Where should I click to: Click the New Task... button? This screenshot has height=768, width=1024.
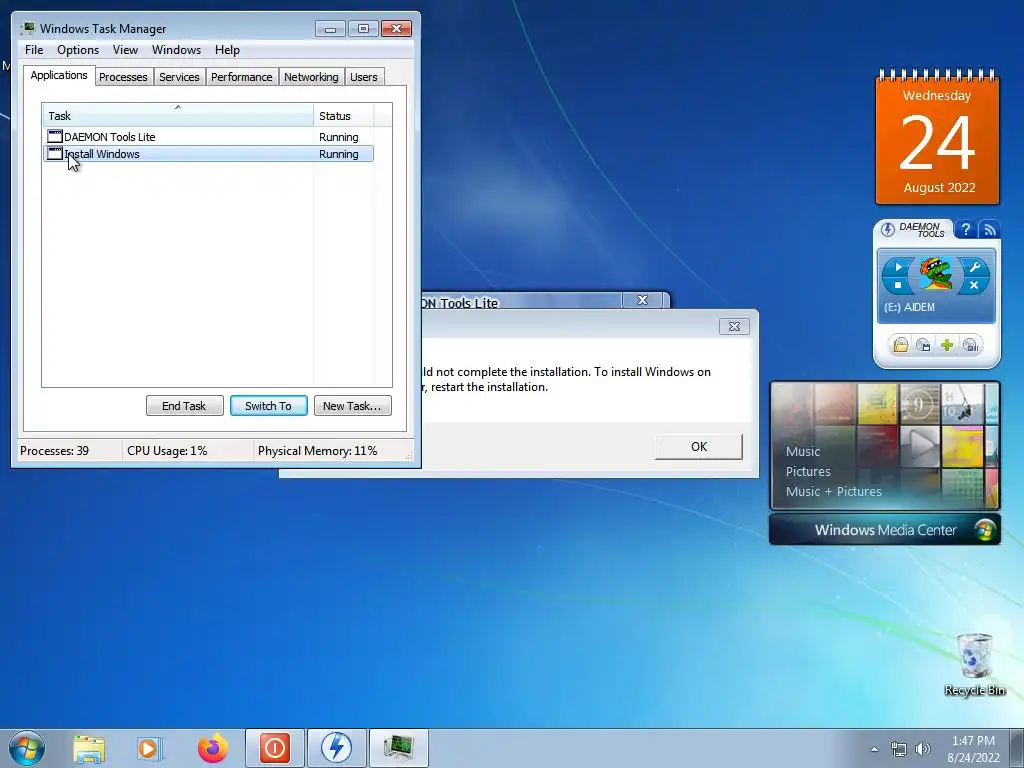(x=352, y=406)
